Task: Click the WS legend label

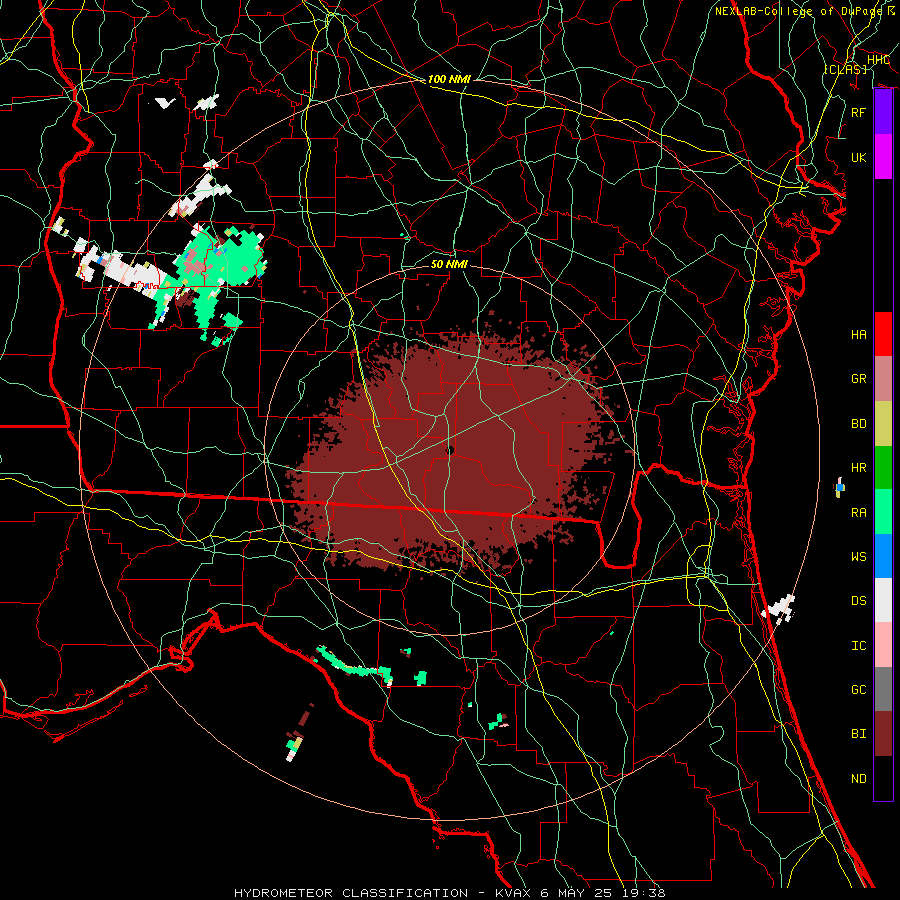Action: pos(859,556)
